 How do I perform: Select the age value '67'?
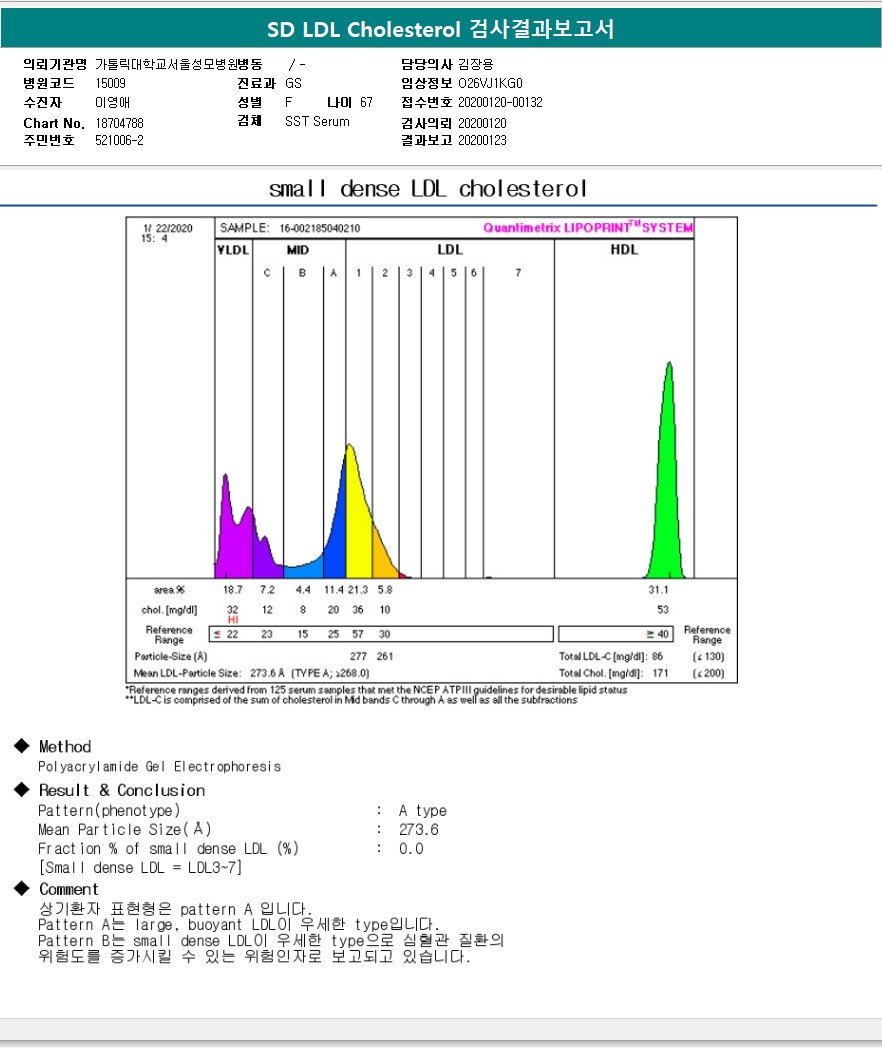tap(366, 102)
